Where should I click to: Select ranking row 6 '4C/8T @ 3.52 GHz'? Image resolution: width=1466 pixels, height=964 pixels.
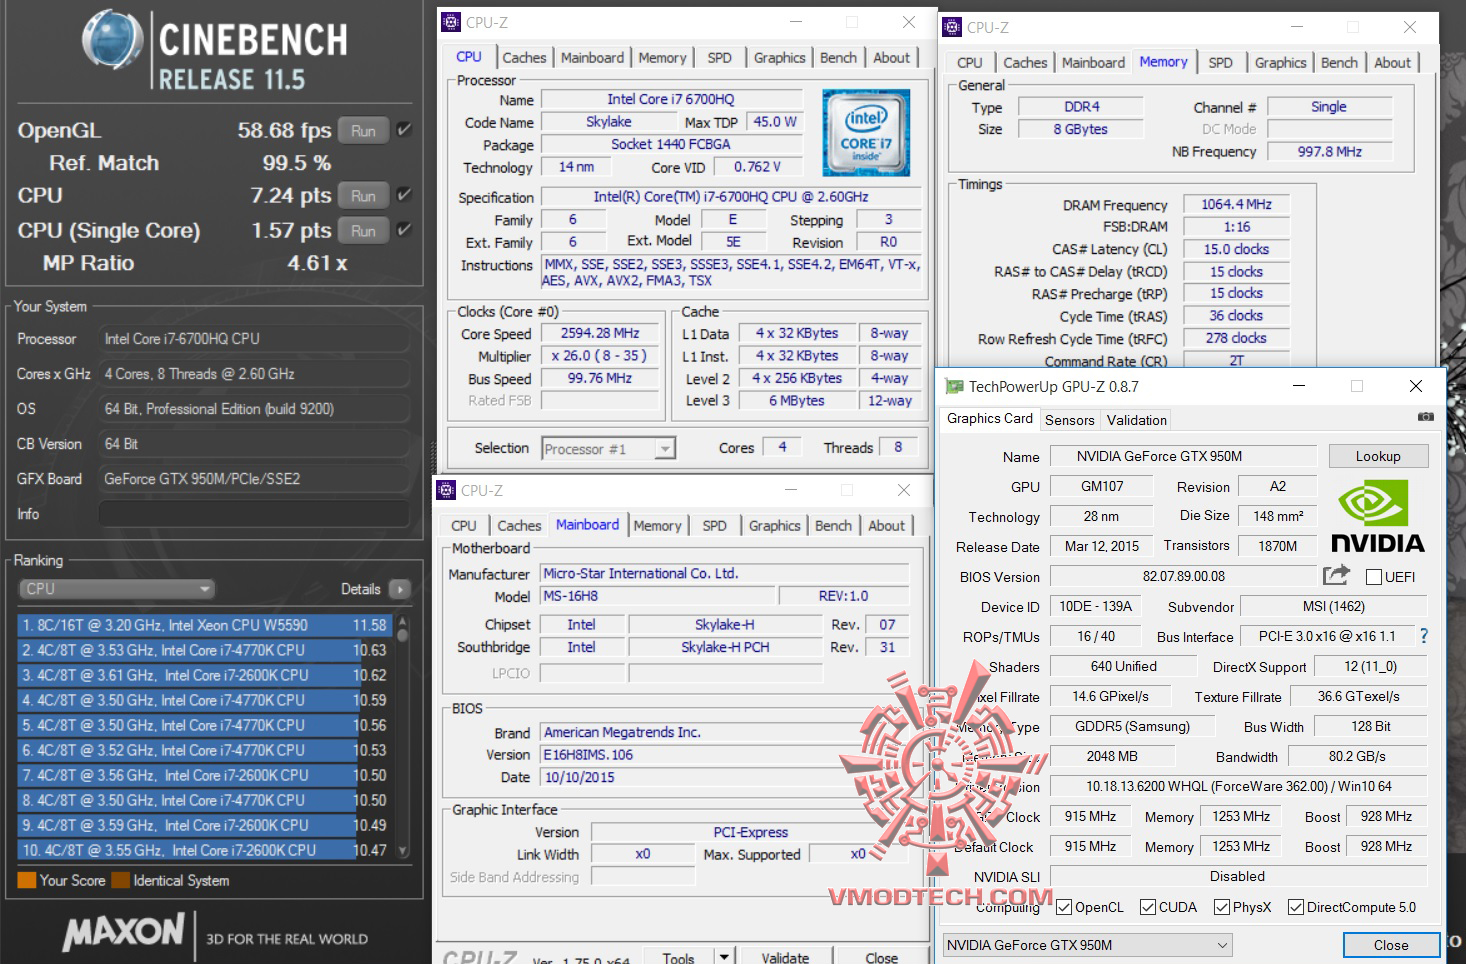point(205,750)
